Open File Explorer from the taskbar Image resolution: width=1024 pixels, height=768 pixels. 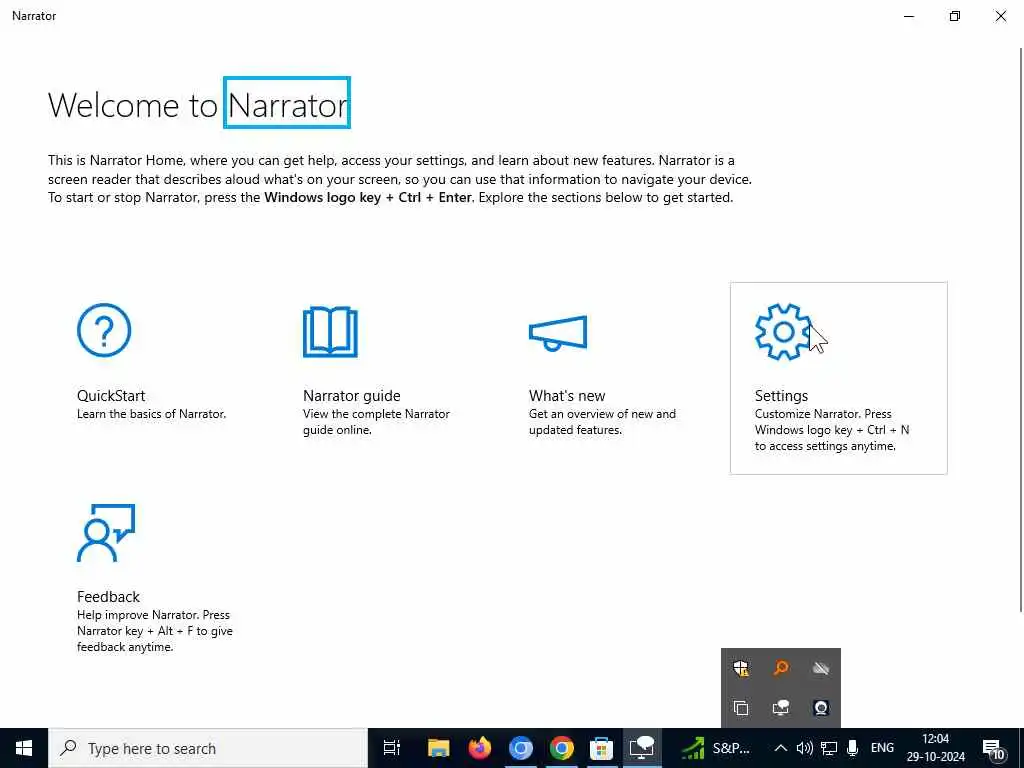[438, 748]
